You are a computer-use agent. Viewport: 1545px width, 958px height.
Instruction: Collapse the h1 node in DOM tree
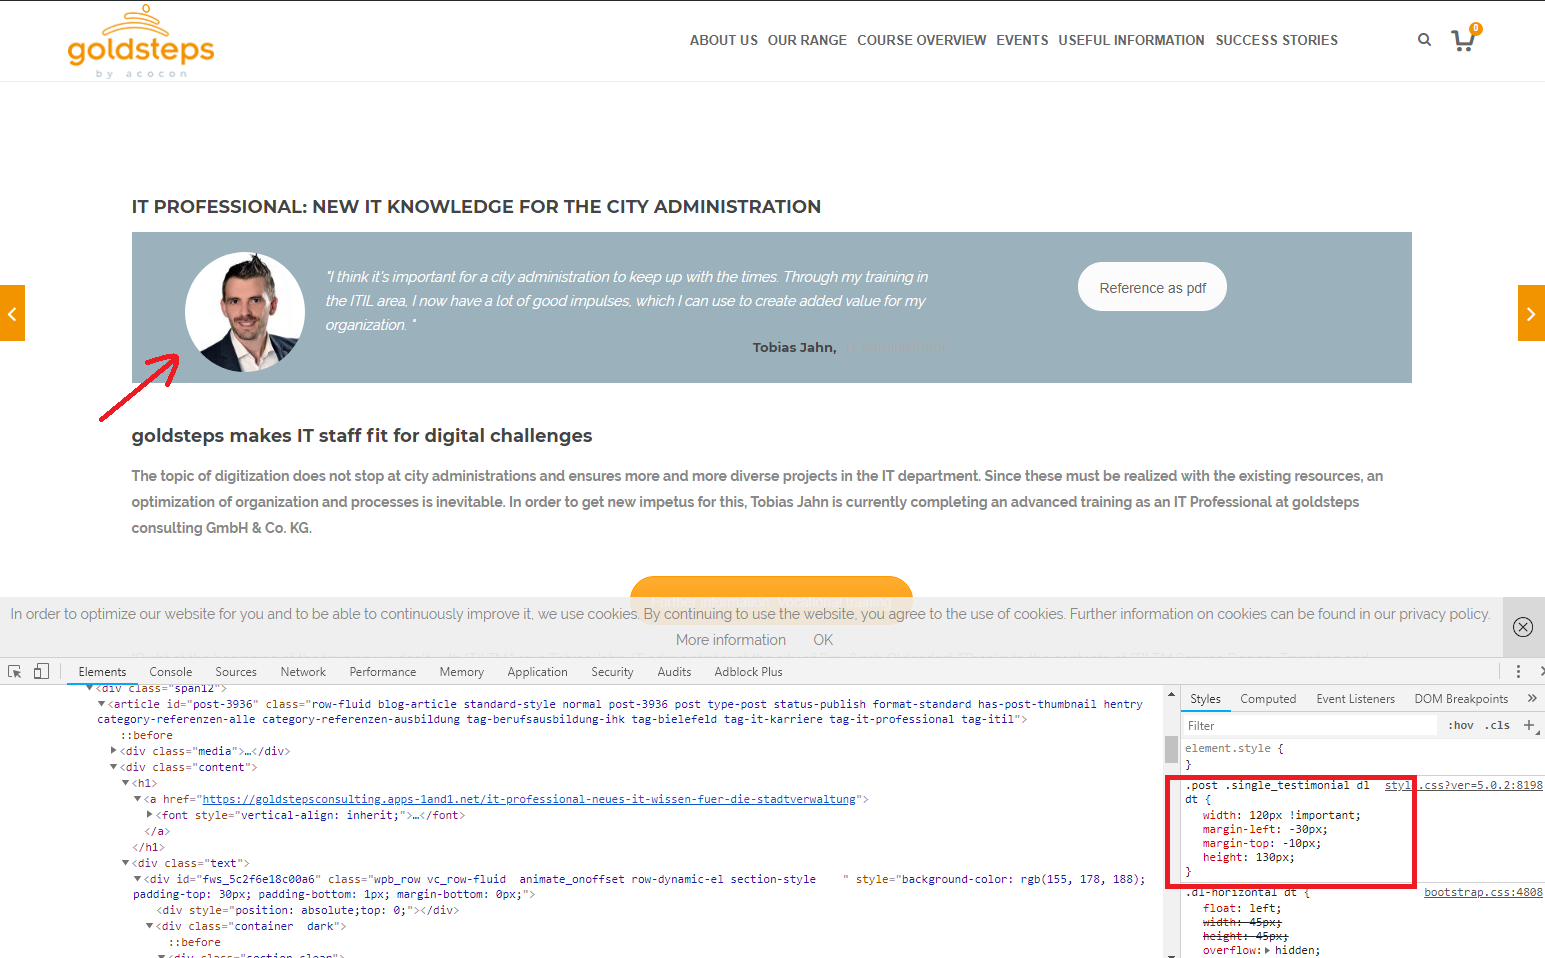[125, 783]
